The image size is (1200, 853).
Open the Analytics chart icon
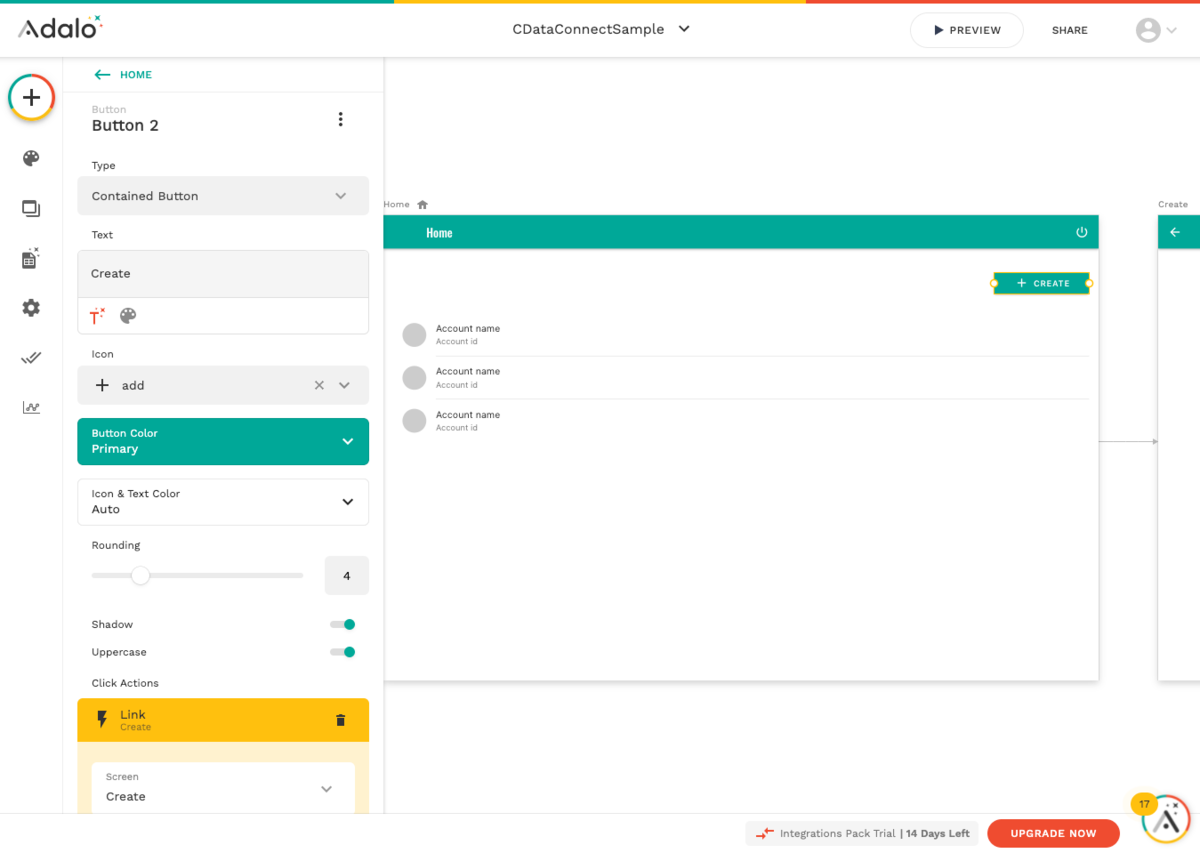(31, 407)
